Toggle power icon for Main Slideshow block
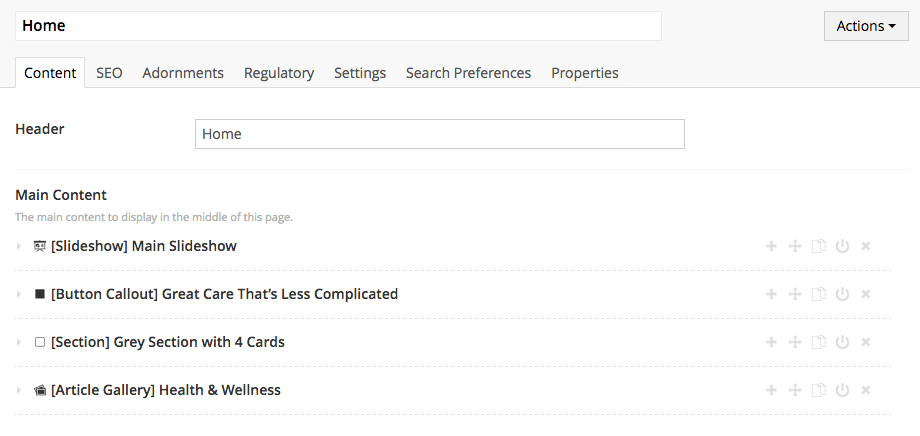This screenshot has height=436, width=920. pos(842,246)
